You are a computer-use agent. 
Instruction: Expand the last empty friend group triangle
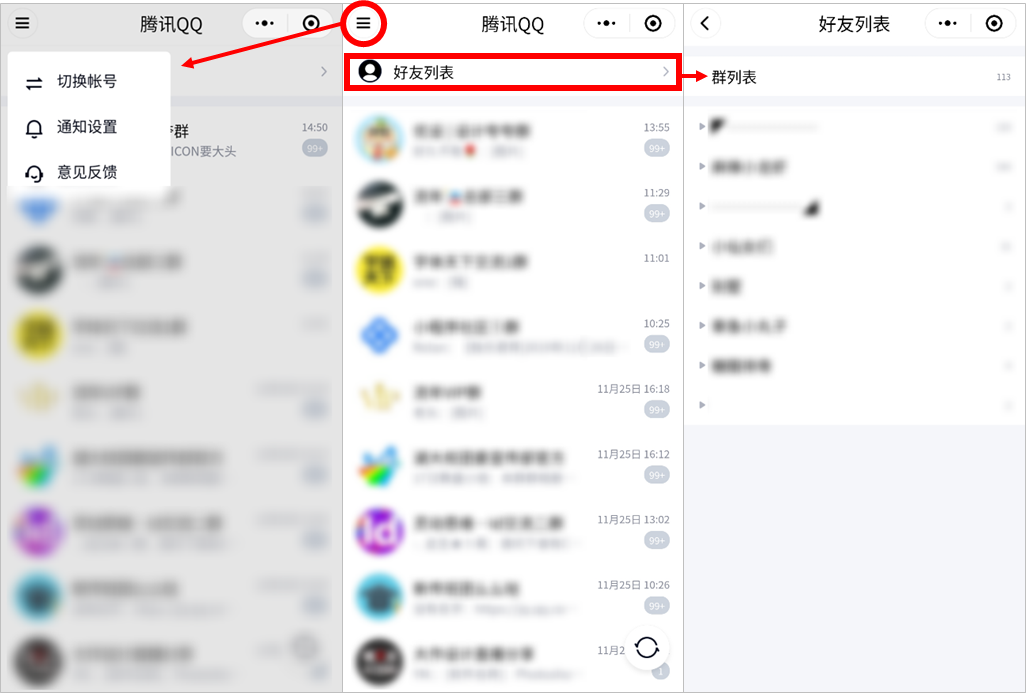(x=702, y=405)
